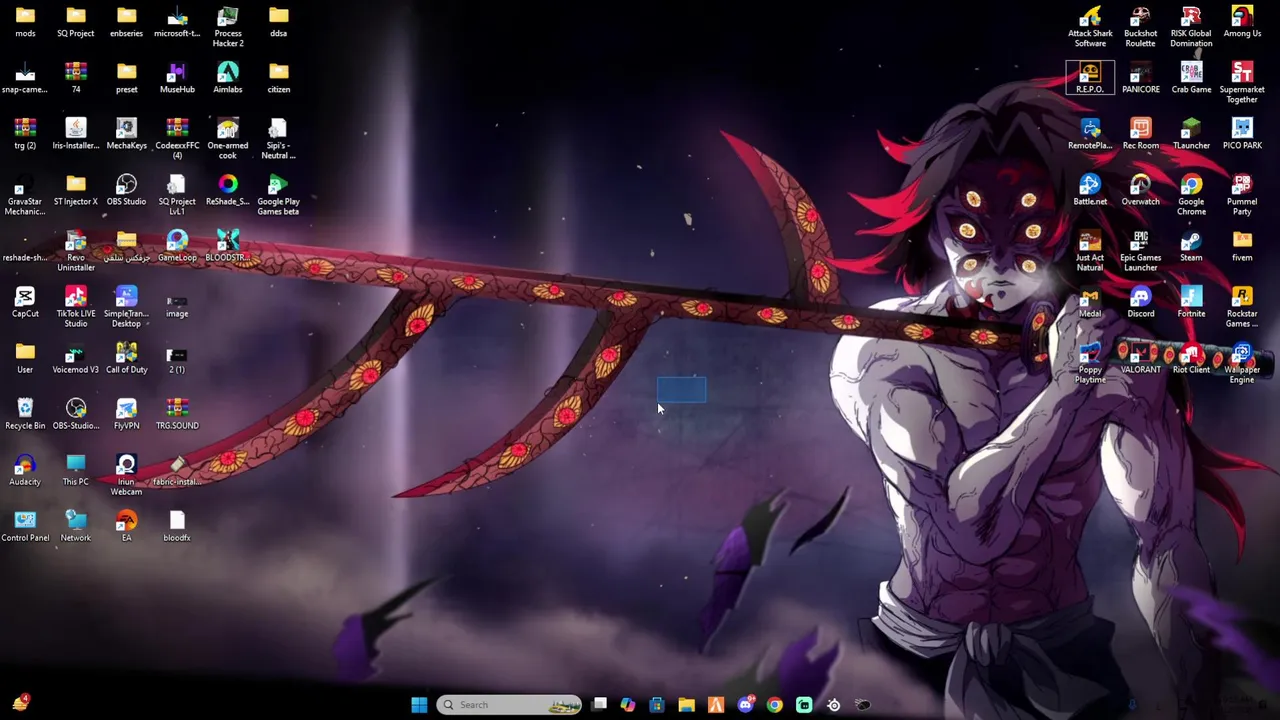Select the Medal desktop shortcut
This screenshot has width=1280, height=720.
[x=1090, y=301]
